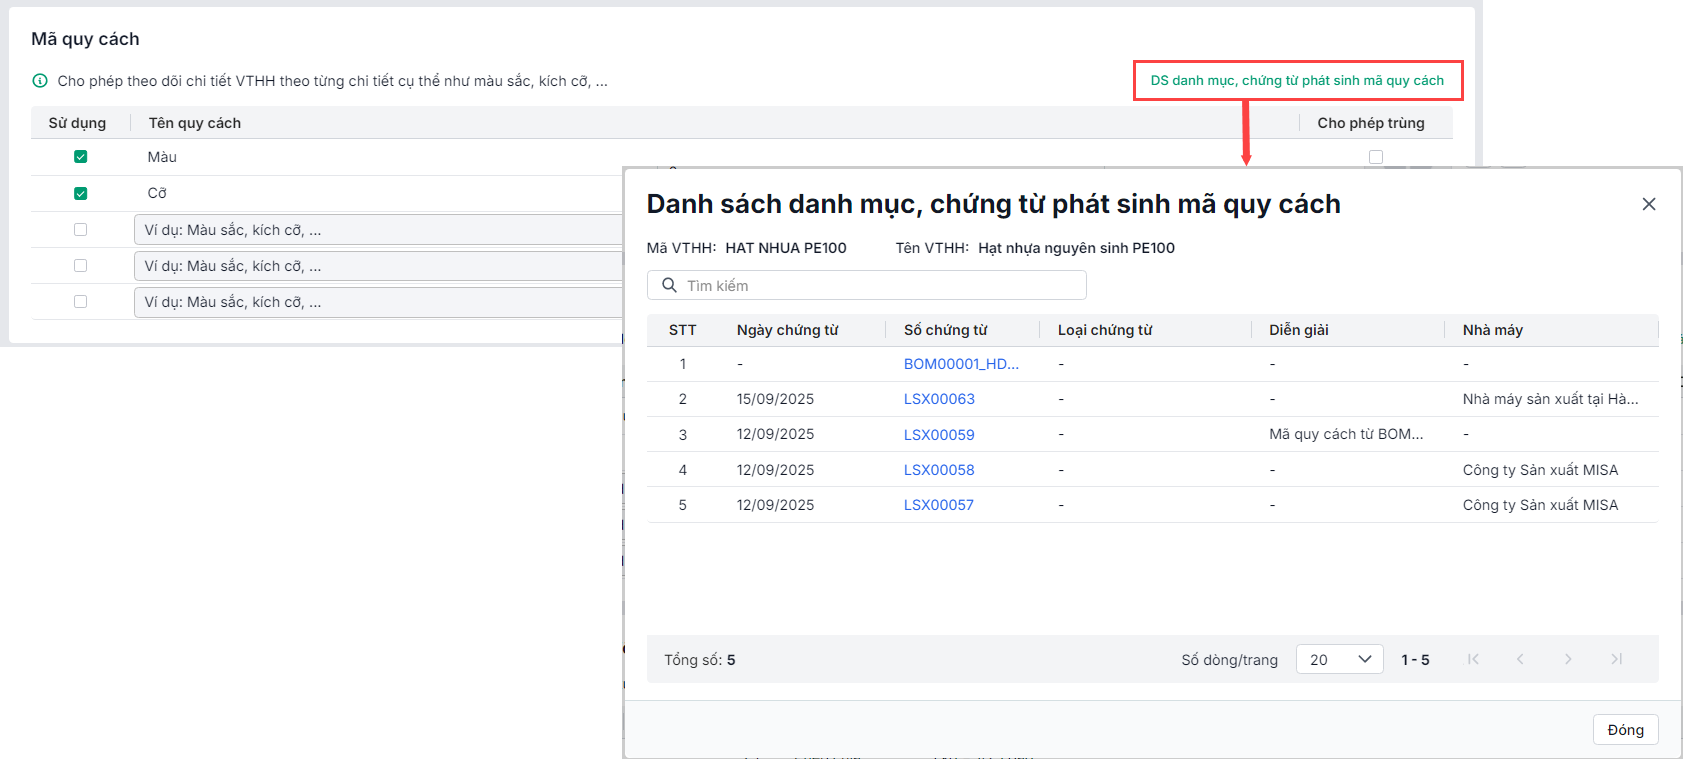Open the Số dòng/trang dropdown showing 20
1683x759 pixels.
(x=1339, y=659)
